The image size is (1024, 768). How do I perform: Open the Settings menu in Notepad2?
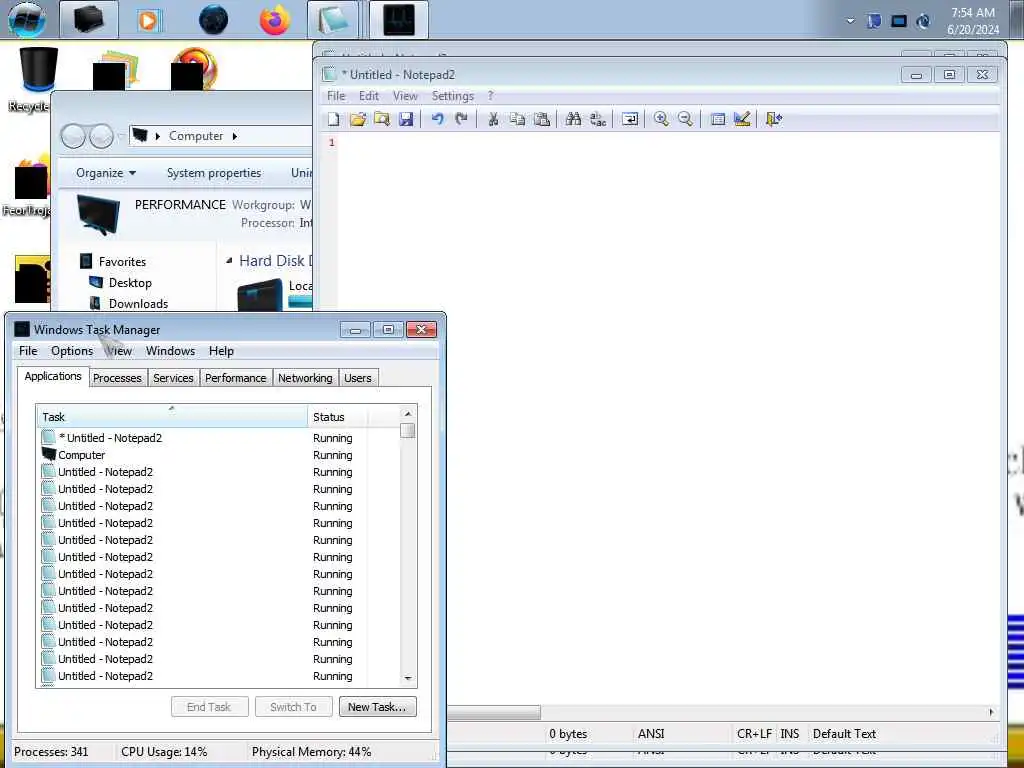(x=453, y=96)
